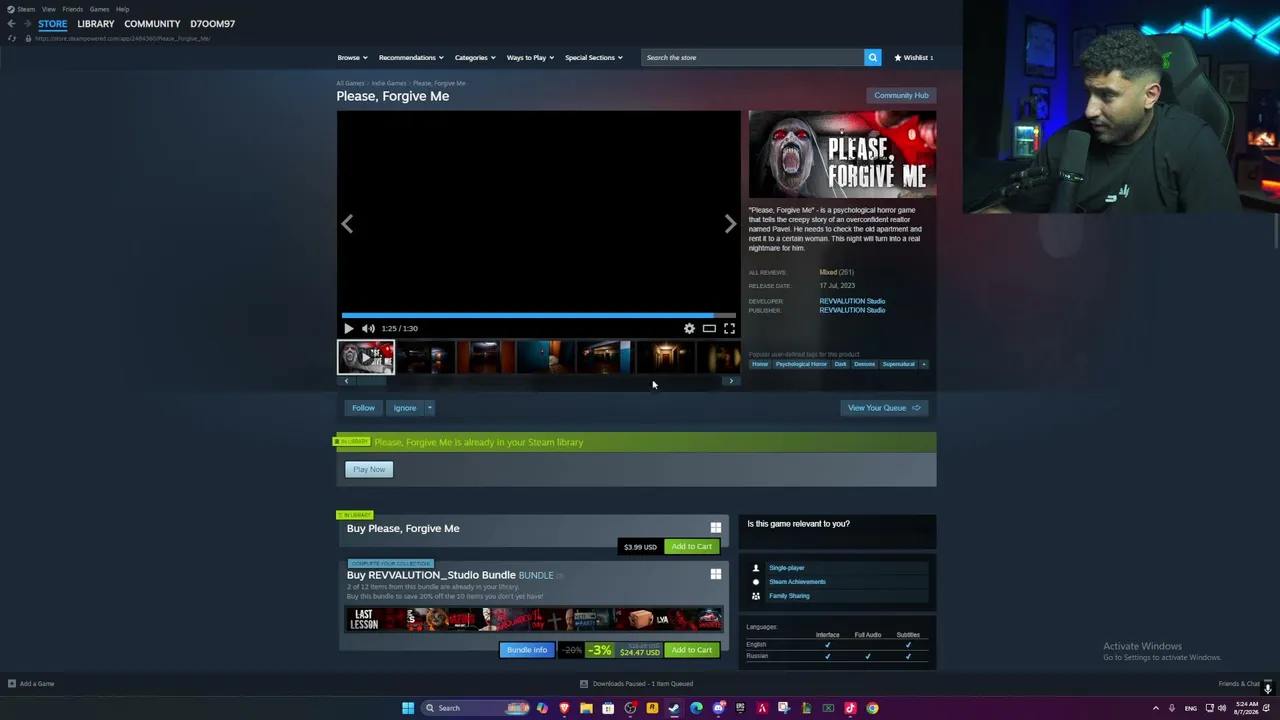Viewport: 1280px width, 720px height.
Task: Open Epic Games Launcher from taskbar
Action: (740, 708)
